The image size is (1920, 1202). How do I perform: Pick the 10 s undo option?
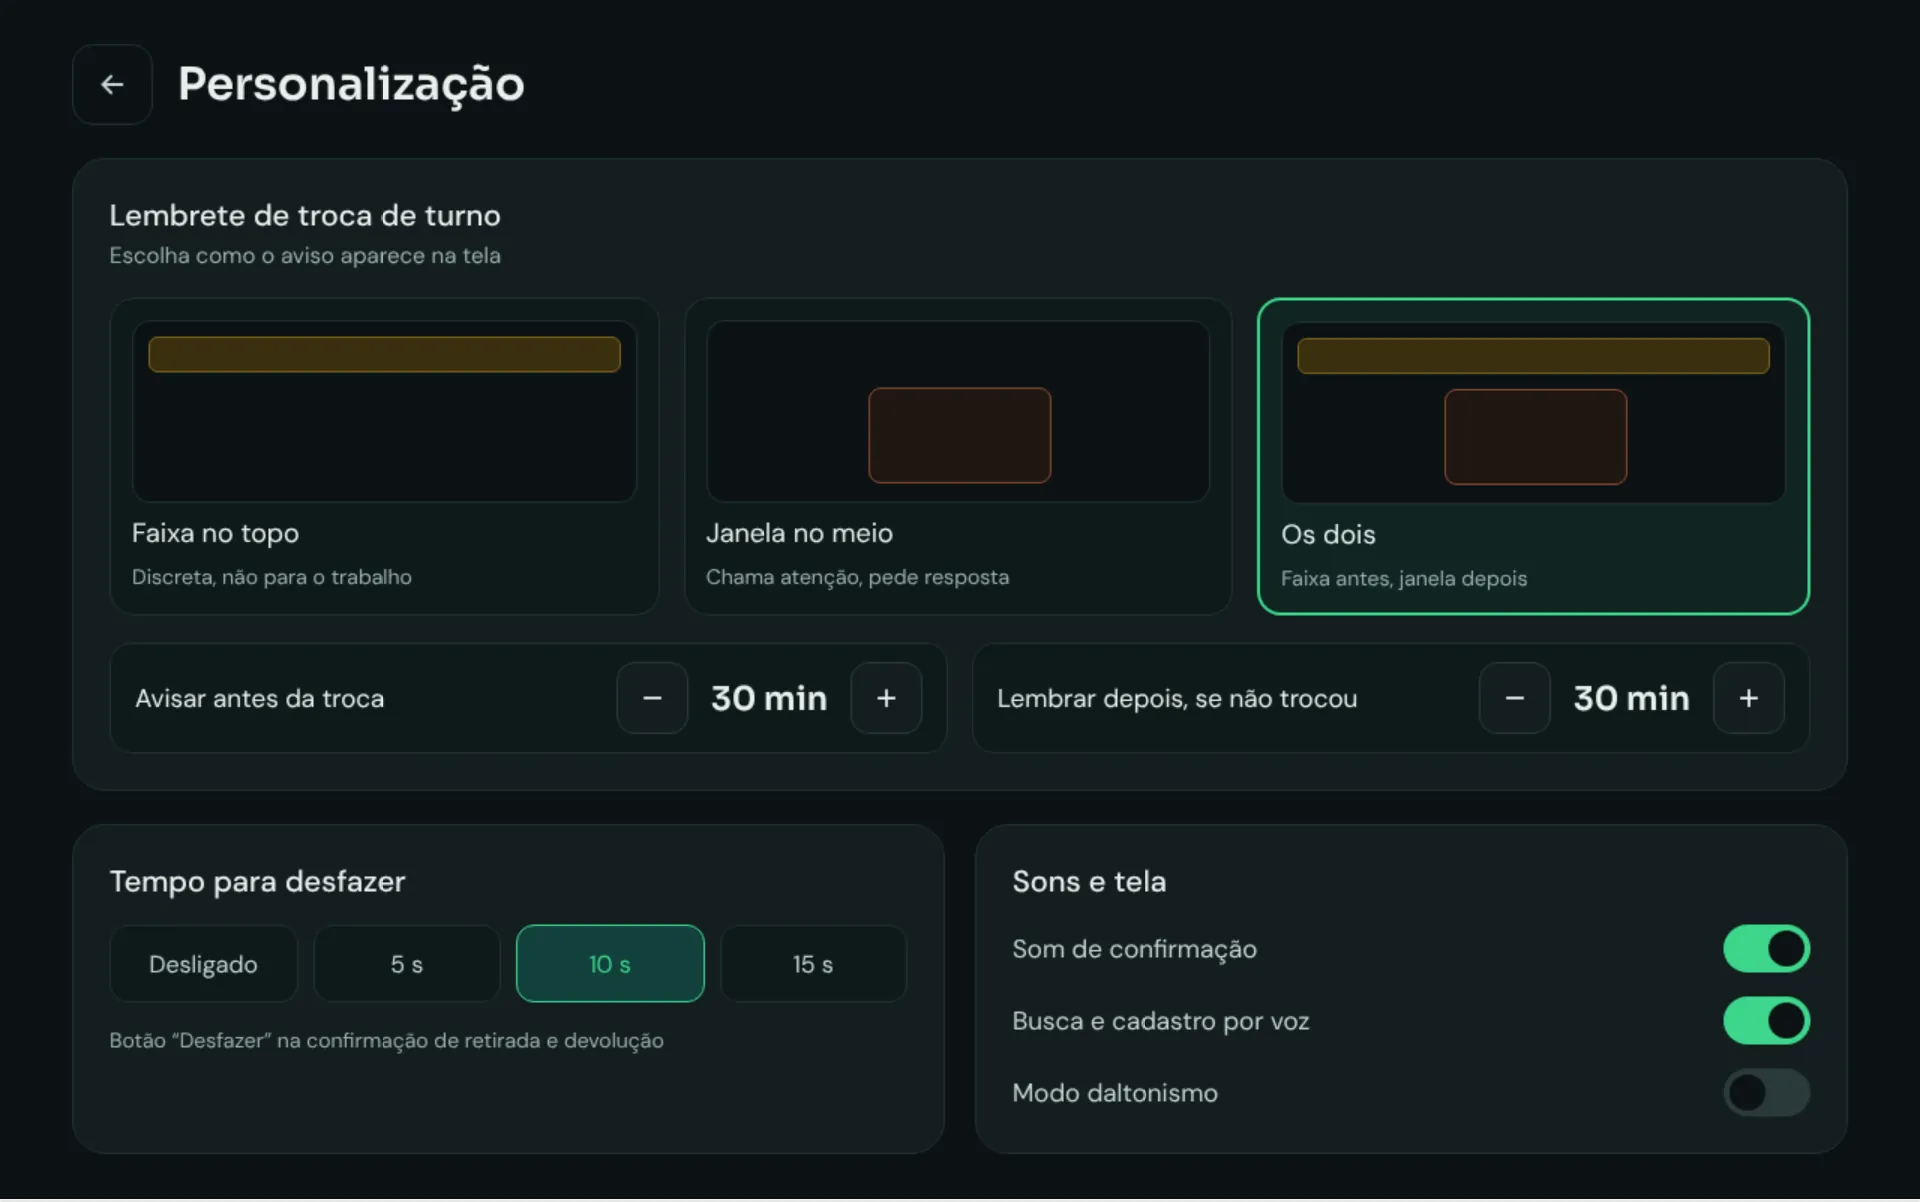(x=610, y=964)
